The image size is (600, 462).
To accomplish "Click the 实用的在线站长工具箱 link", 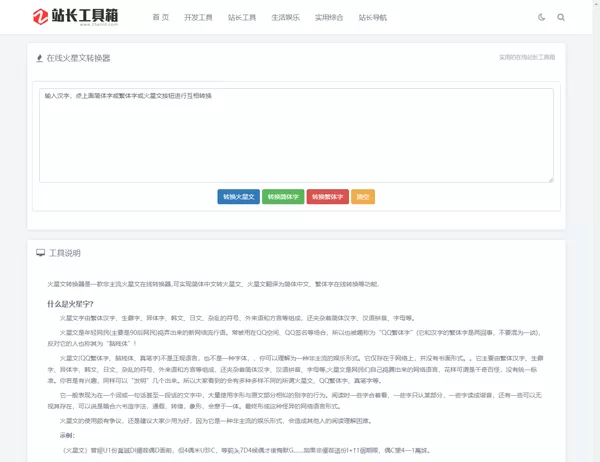I will point(527,57).
